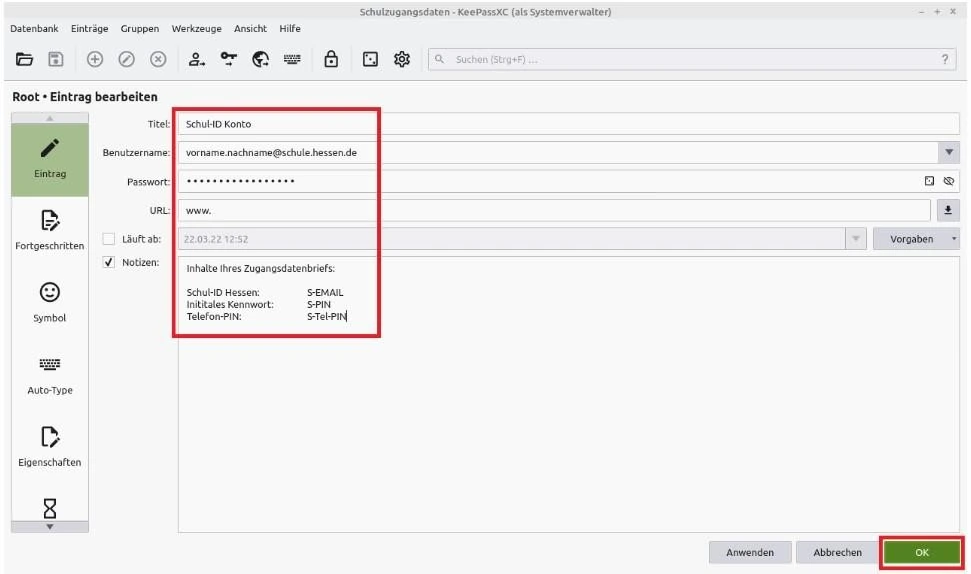Open database folder icon in toolbar
This screenshot has height=574, width=971.
tap(24, 59)
